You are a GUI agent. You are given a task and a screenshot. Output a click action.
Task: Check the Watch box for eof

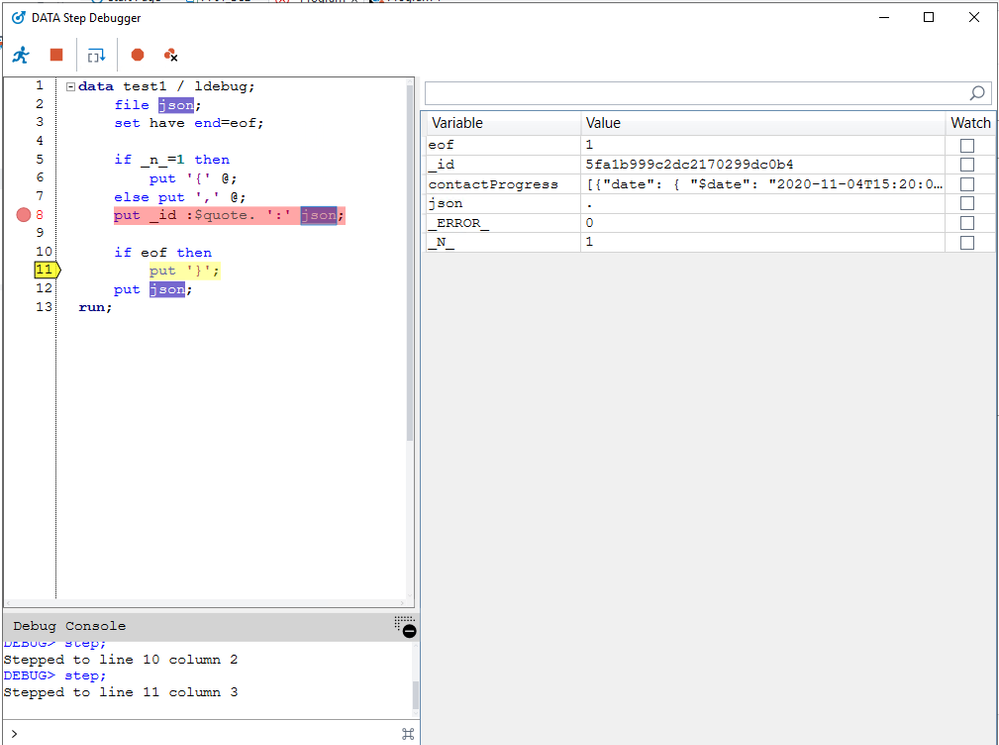(x=967, y=146)
